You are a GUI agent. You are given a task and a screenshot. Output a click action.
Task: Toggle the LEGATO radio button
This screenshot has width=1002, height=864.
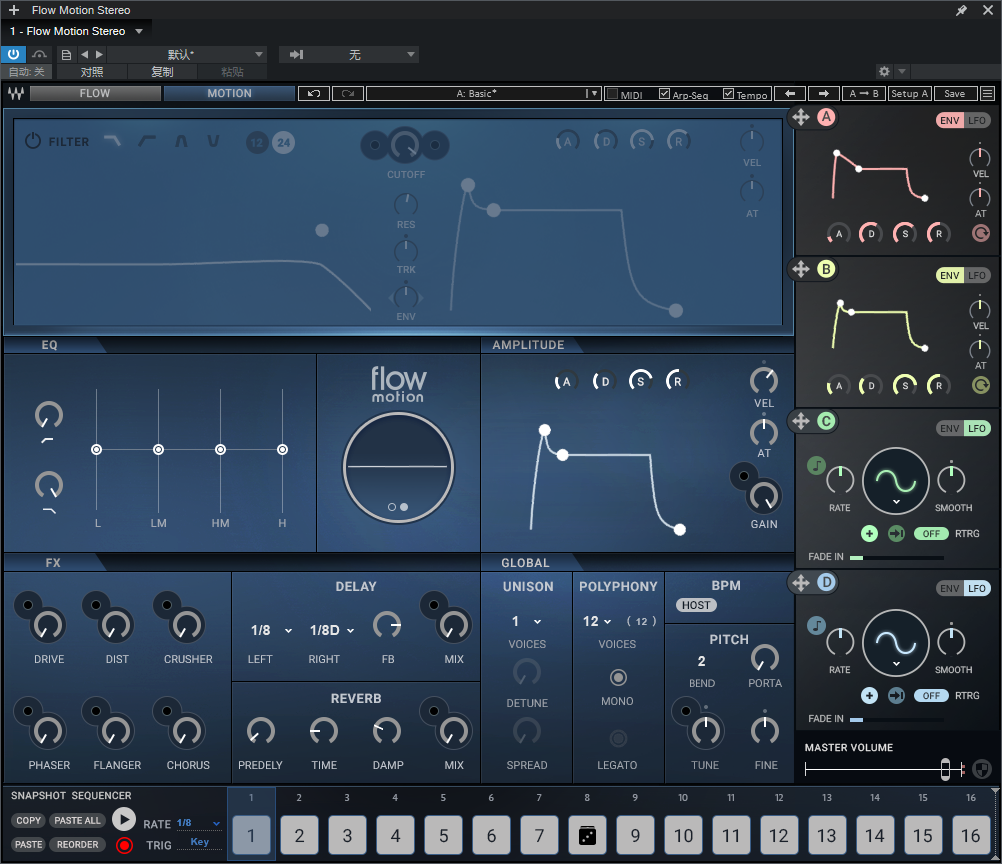[618, 739]
